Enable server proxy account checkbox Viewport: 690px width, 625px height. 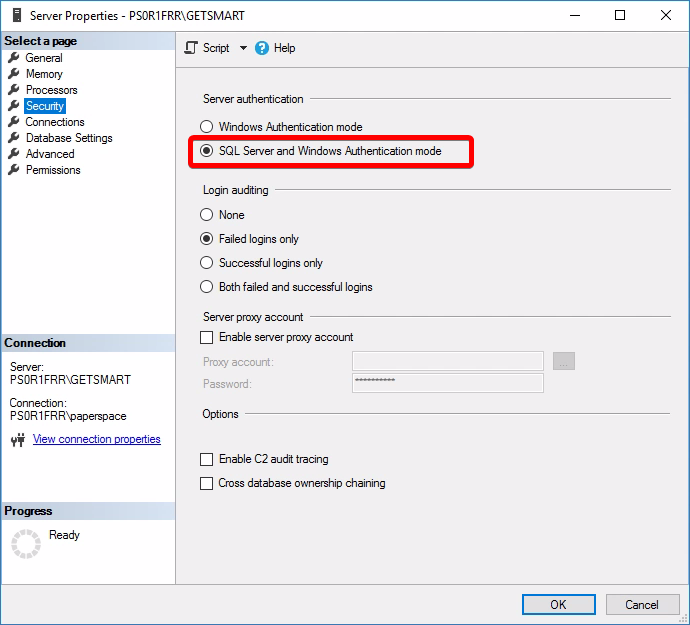point(207,338)
